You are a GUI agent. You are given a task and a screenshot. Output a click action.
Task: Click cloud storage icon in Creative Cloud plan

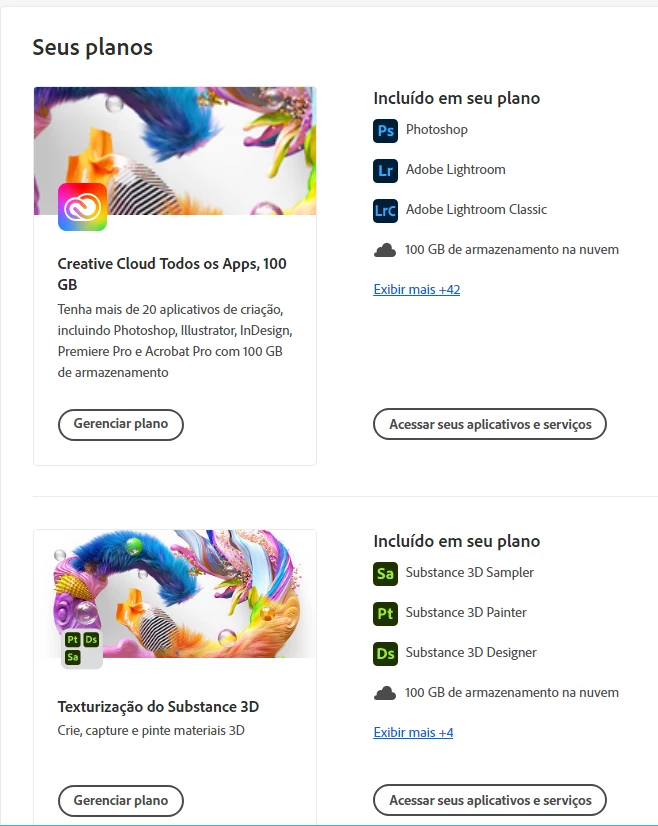click(385, 250)
